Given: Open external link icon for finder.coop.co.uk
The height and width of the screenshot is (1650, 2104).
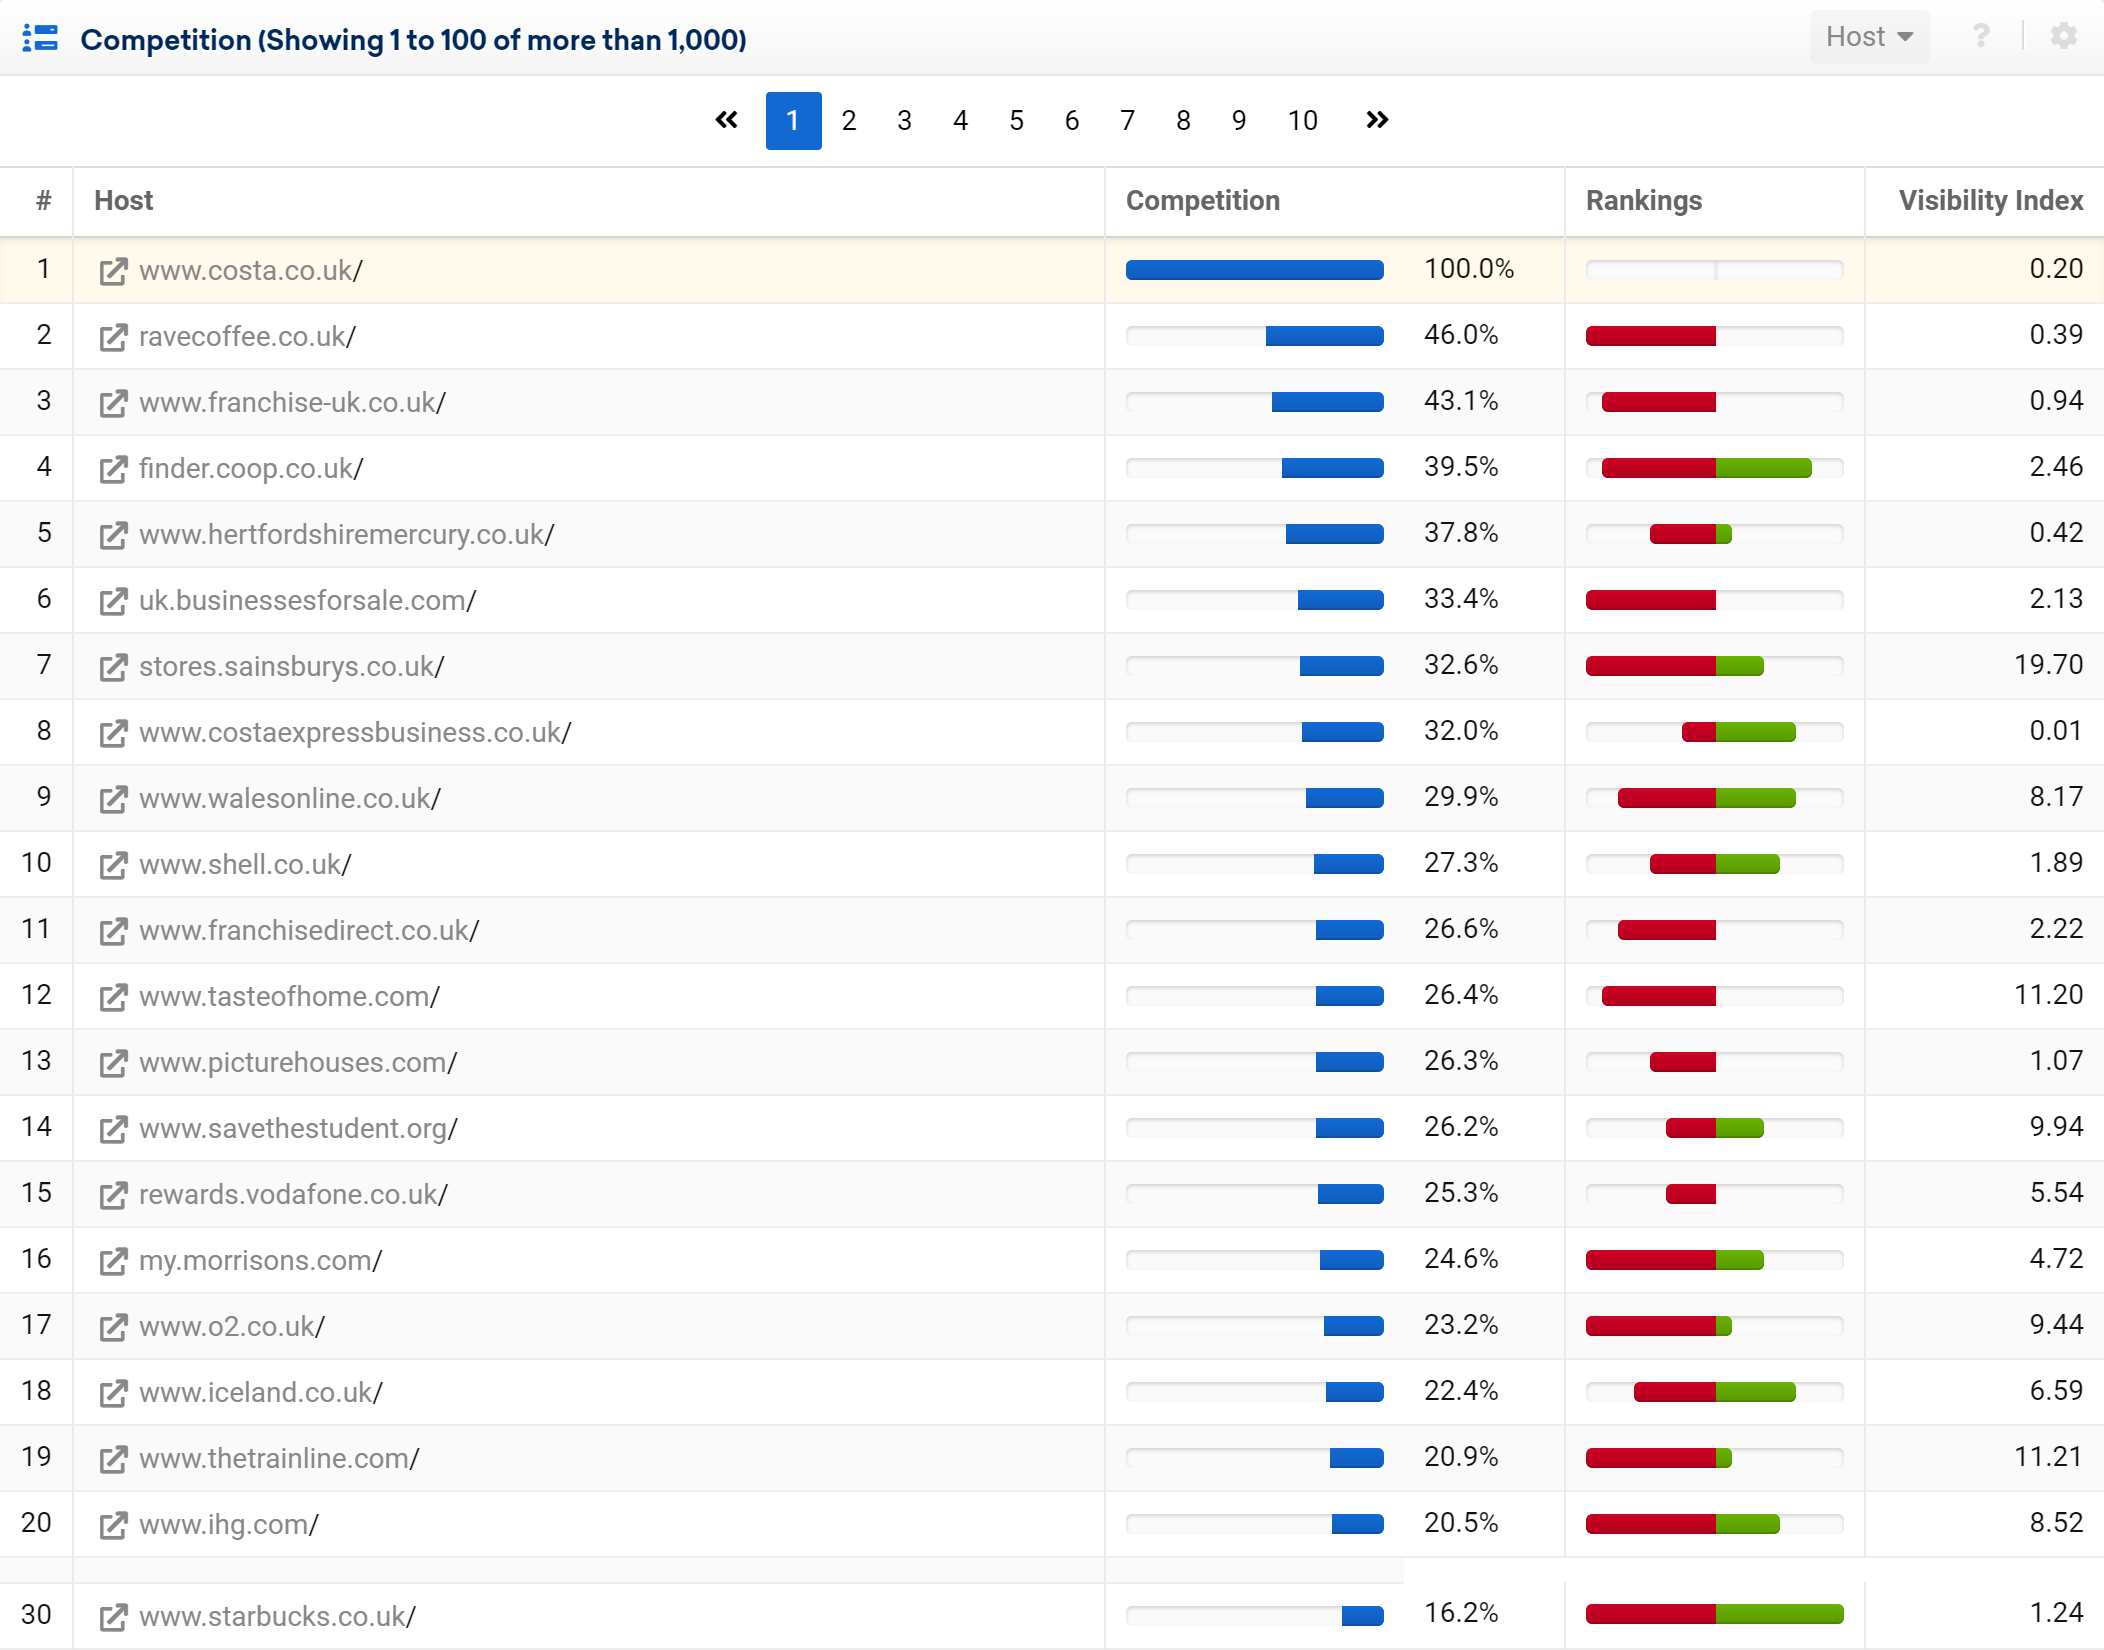Looking at the screenshot, I should [x=114, y=469].
